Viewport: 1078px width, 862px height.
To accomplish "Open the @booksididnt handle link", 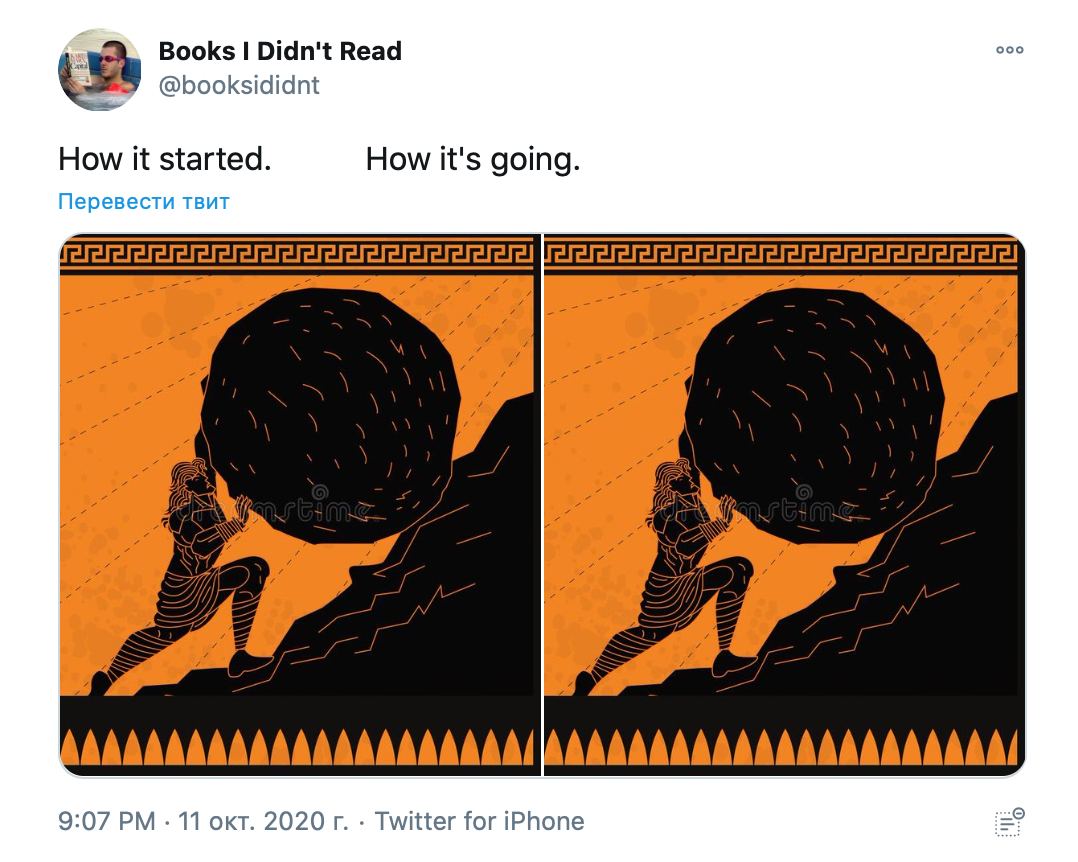I will click(239, 85).
